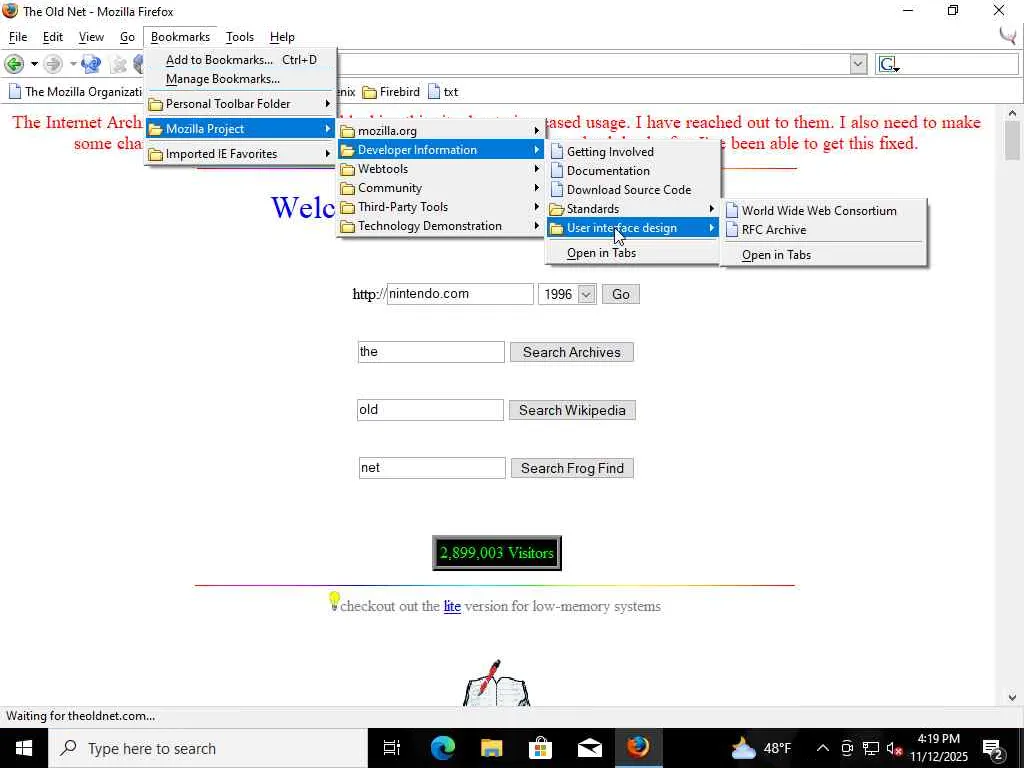Viewport: 1024px width, 768px height.
Task: Click the page scrollbar up arrow
Action: click(1012, 113)
